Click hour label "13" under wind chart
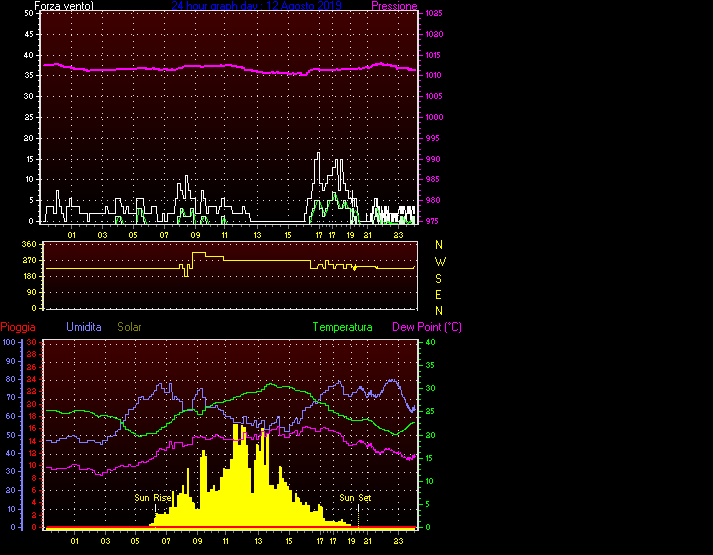Screen dimensions: 713x555 click(257, 235)
